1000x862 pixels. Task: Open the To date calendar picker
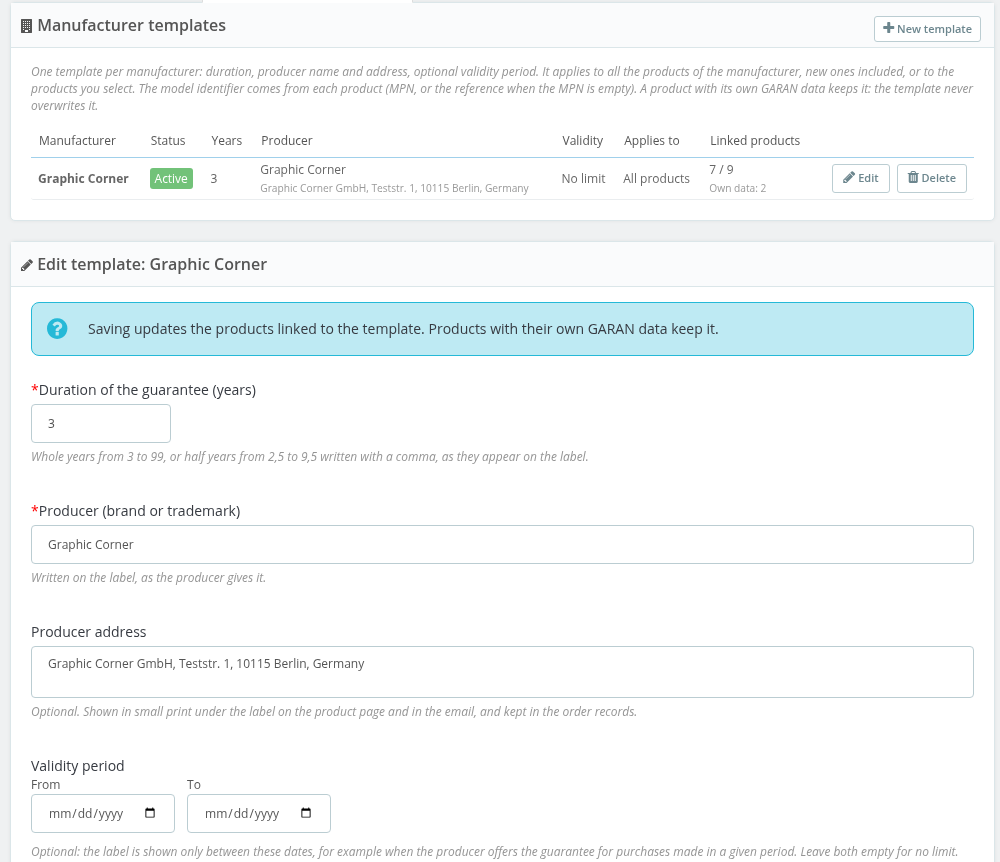click(x=305, y=813)
